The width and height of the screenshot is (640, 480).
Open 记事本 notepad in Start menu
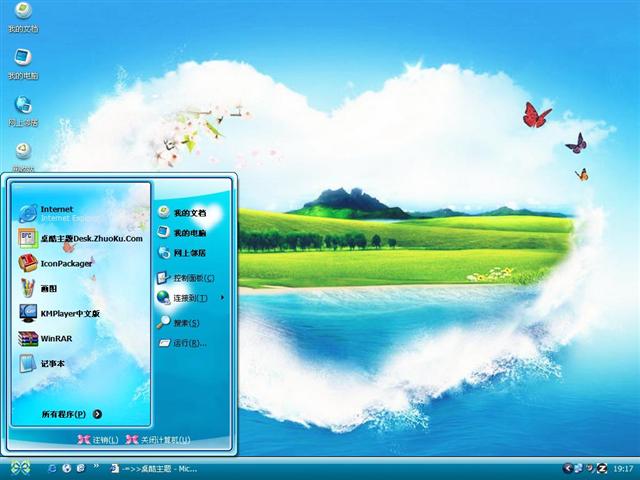[x=42, y=363]
